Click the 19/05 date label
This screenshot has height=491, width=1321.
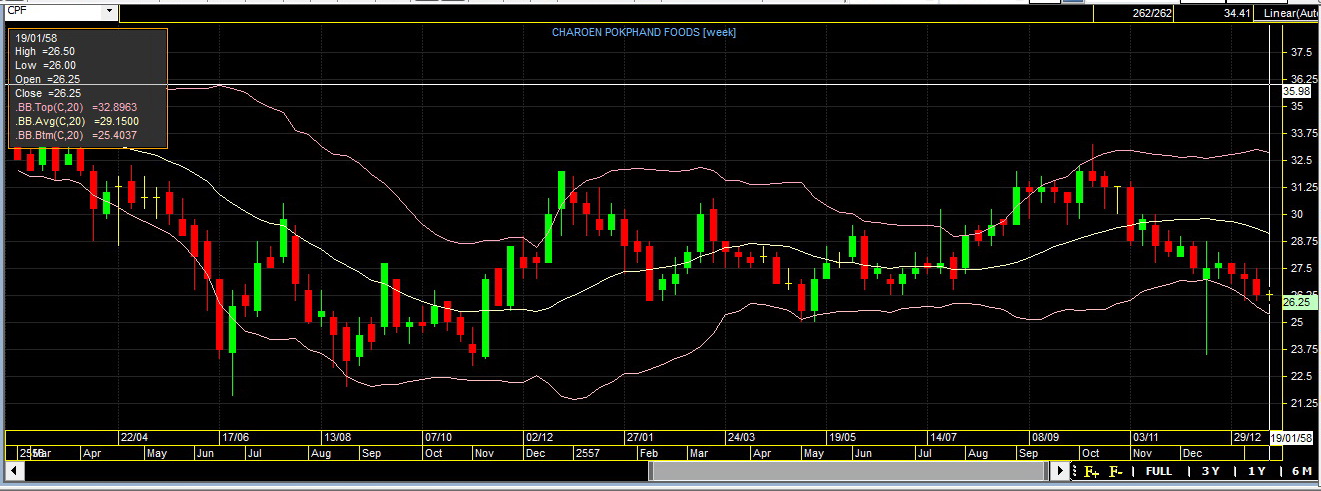pyautogui.click(x=842, y=437)
